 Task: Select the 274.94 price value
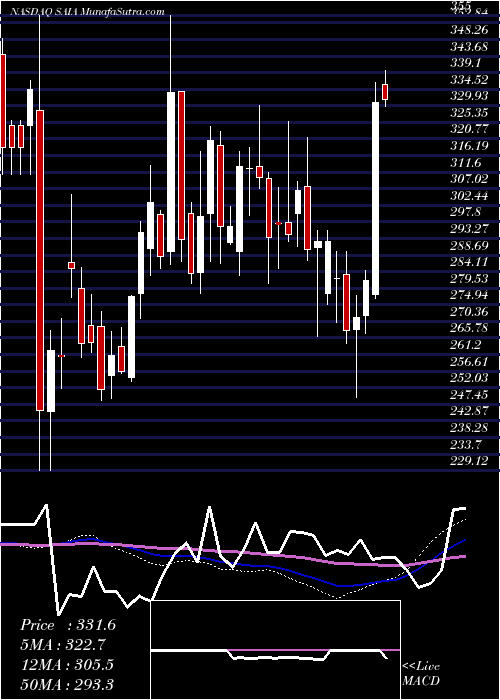tap(468, 295)
